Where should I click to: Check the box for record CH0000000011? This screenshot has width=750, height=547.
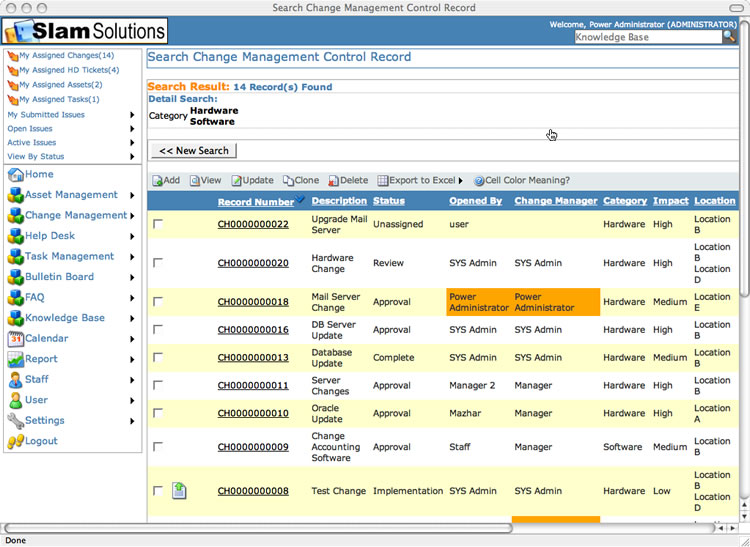158,385
